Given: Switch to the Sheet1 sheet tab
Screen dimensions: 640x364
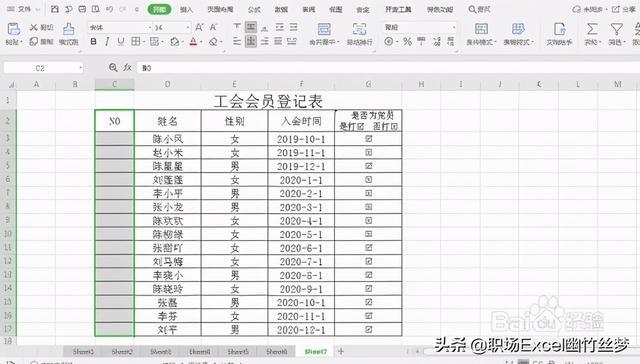Looking at the screenshot, I should coord(83,351).
